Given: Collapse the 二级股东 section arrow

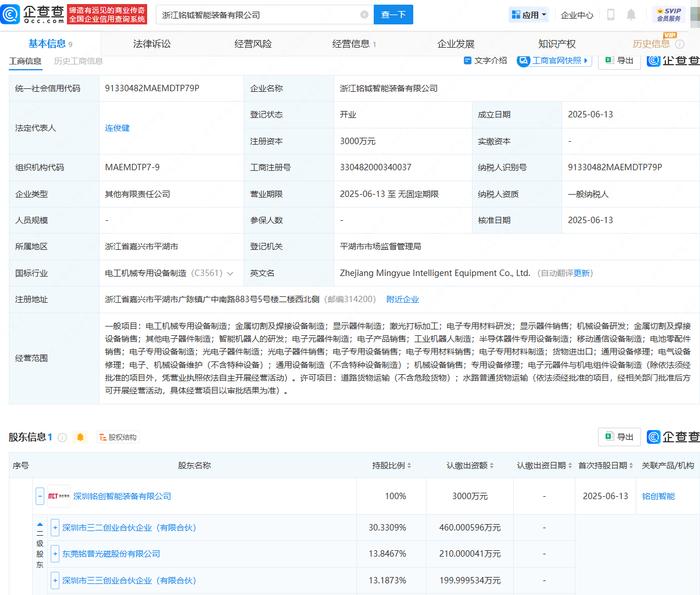Looking at the screenshot, I should coord(40,525).
